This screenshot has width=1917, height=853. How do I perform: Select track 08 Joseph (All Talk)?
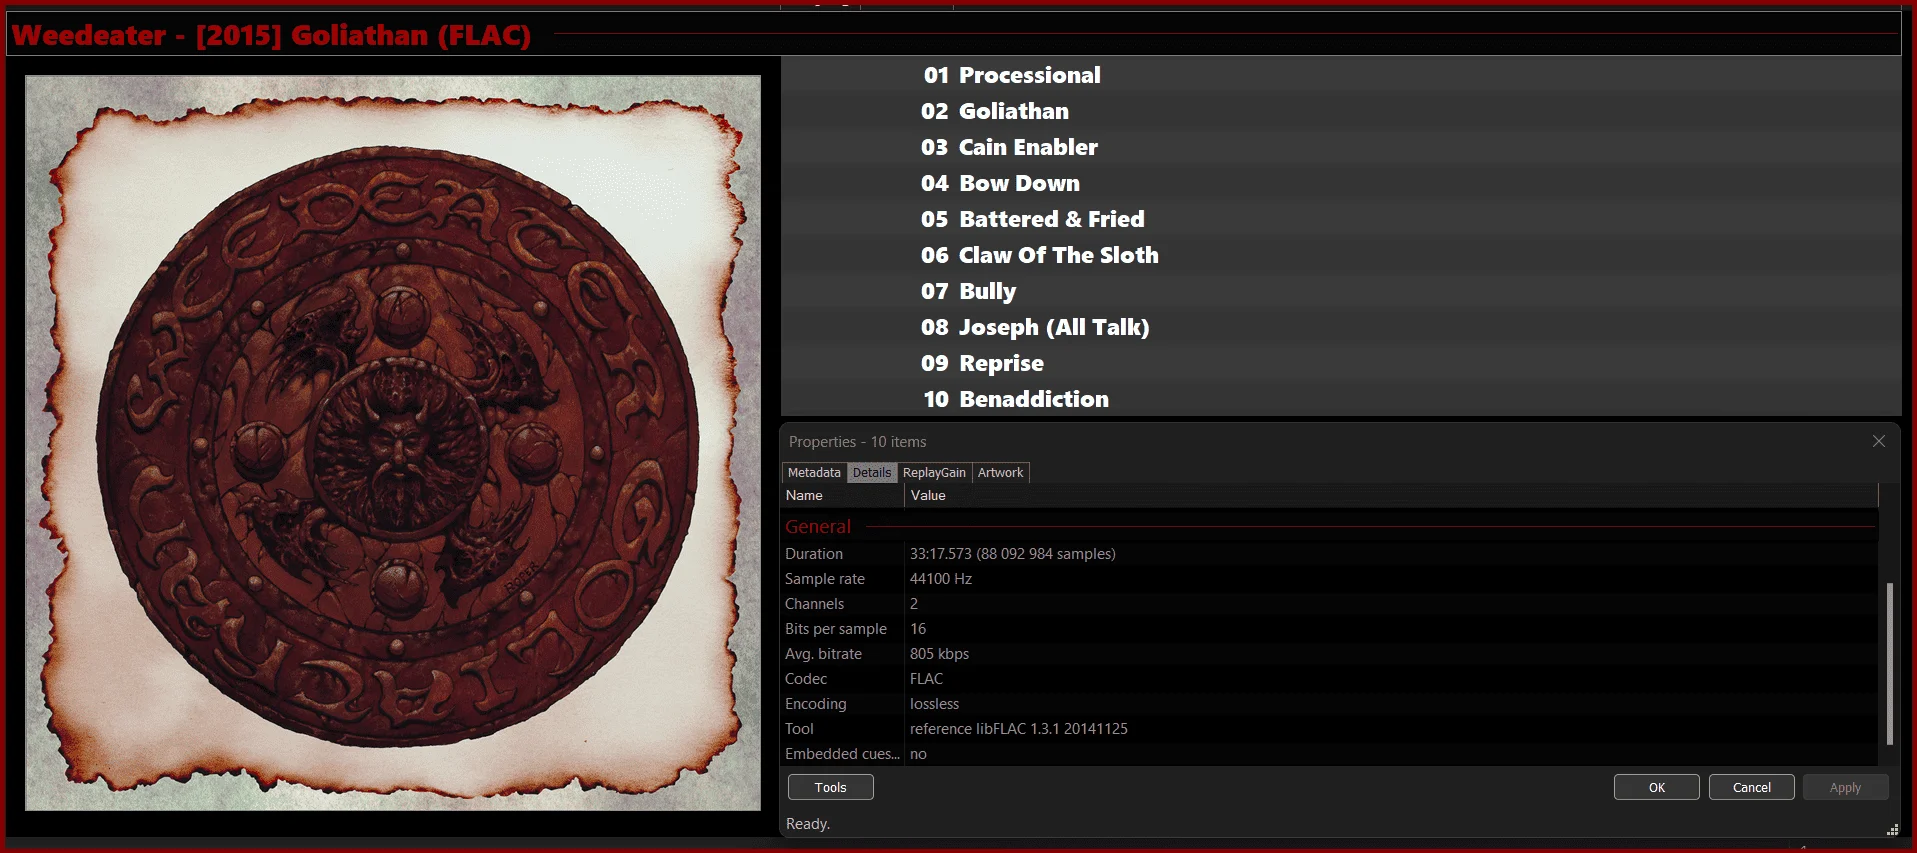click(1340, 327)
